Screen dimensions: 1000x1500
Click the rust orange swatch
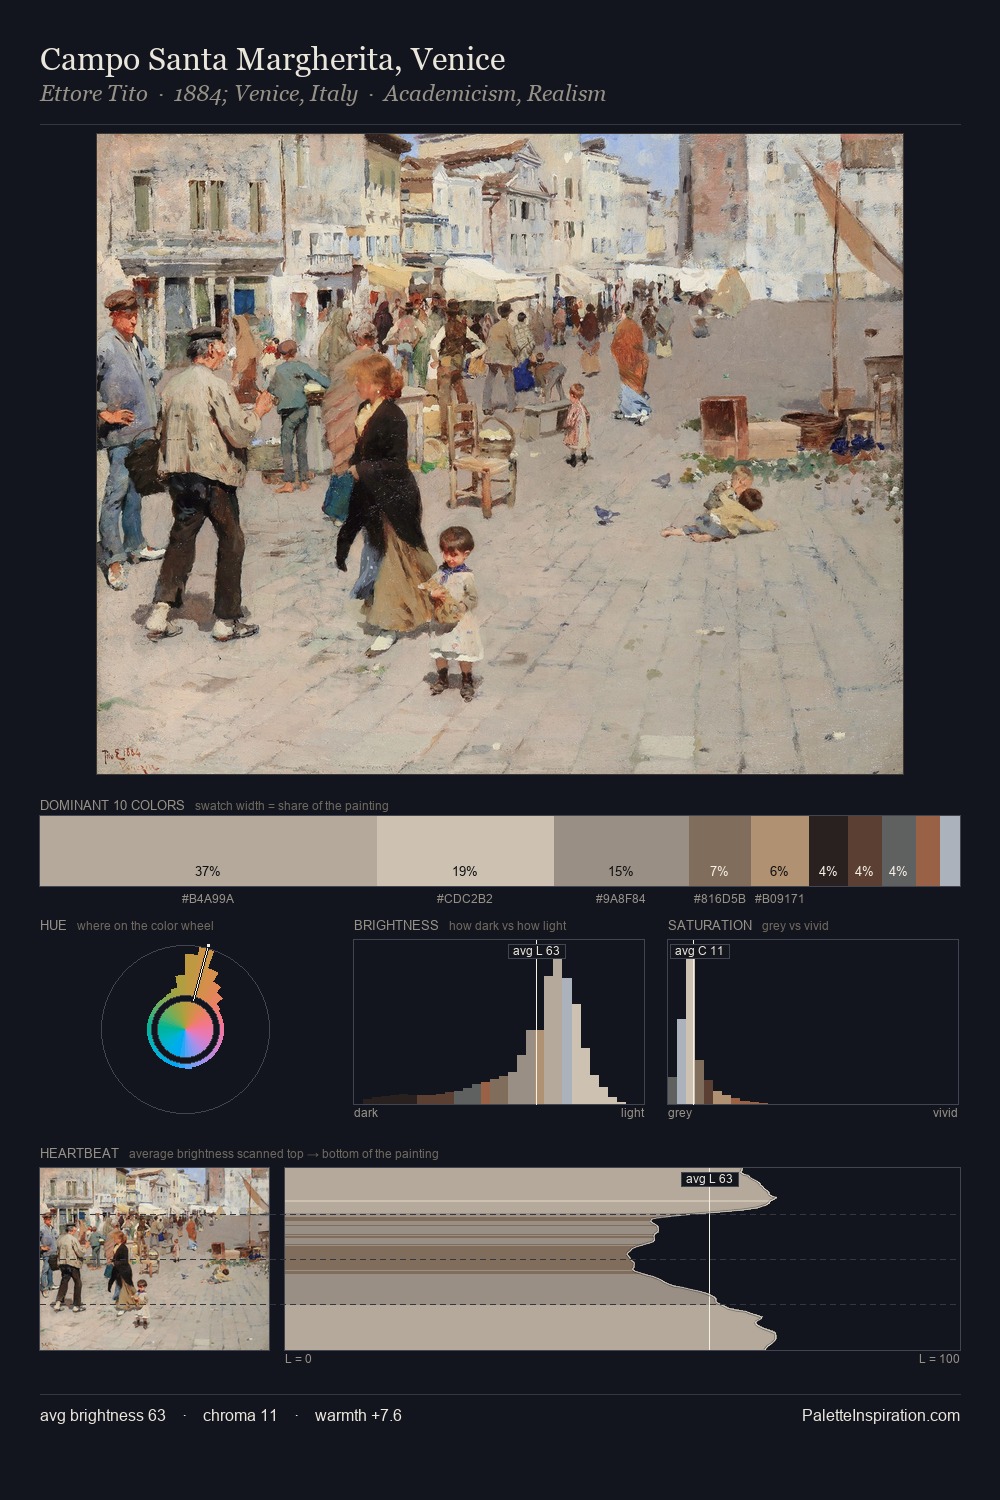click(x=928, y=851)
